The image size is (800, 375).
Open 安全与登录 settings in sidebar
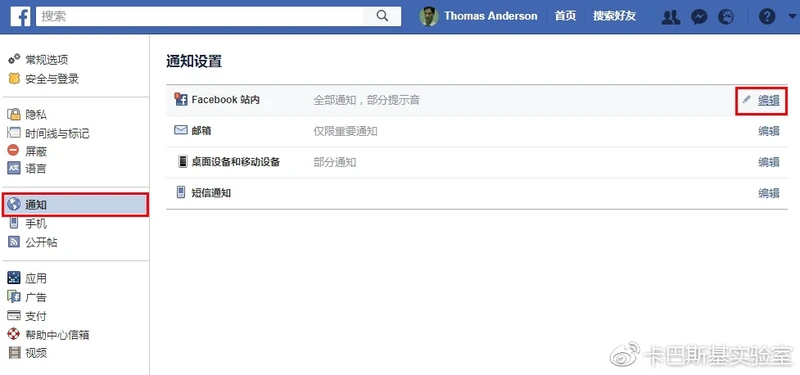(52, 79)
